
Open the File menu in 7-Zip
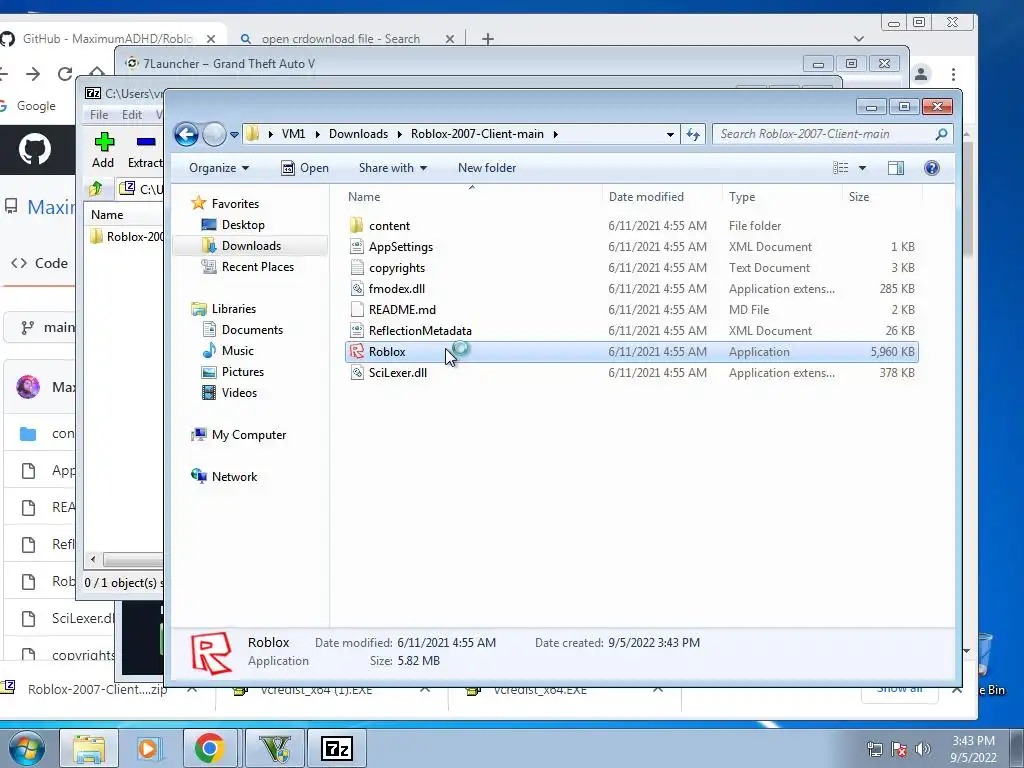pyautogui.click(x=99, y=114)
